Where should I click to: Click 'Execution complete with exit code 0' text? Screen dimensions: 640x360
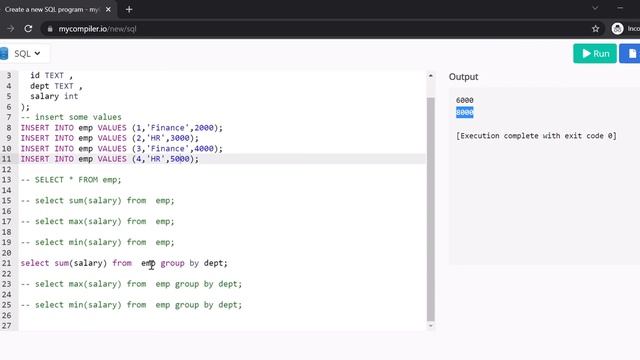[x=536, y=136]
